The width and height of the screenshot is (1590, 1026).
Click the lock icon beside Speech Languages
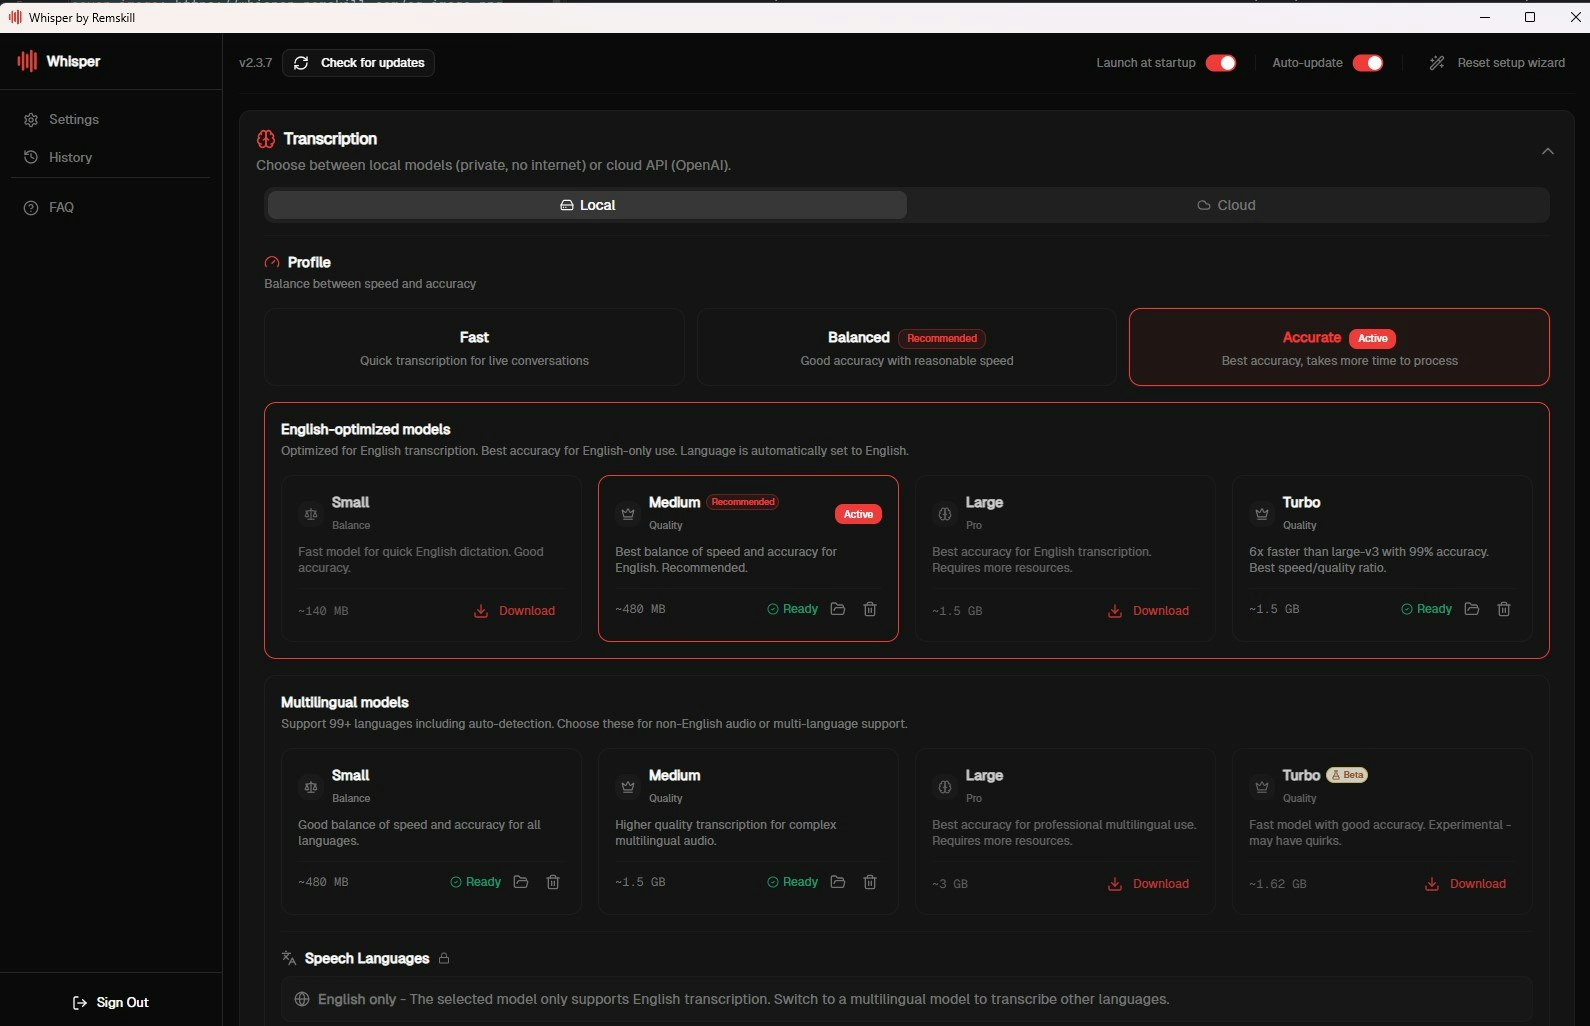click(444, 958)
